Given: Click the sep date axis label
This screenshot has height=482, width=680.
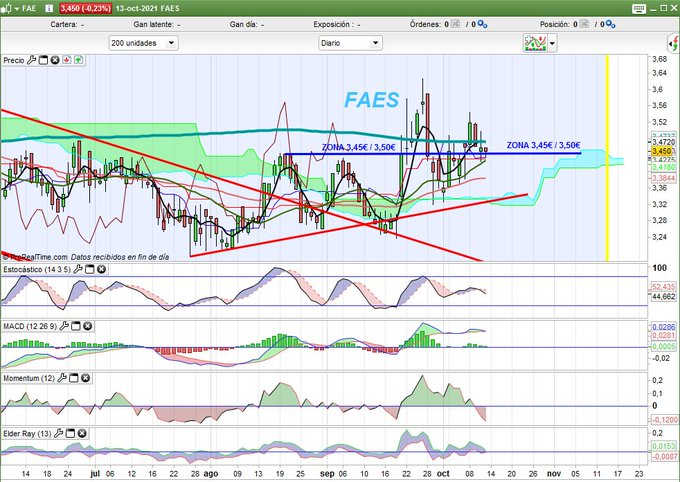Looking at the screenshot, I should click(x=327, y=474).
